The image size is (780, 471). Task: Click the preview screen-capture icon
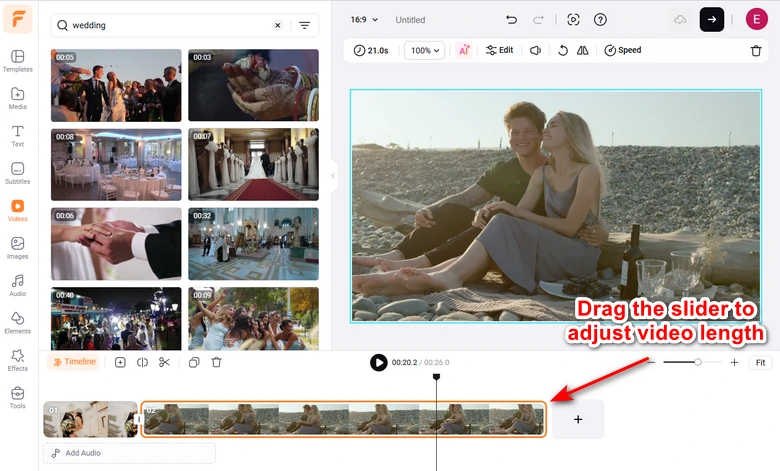pyautogui.click(x=573, y=20)
